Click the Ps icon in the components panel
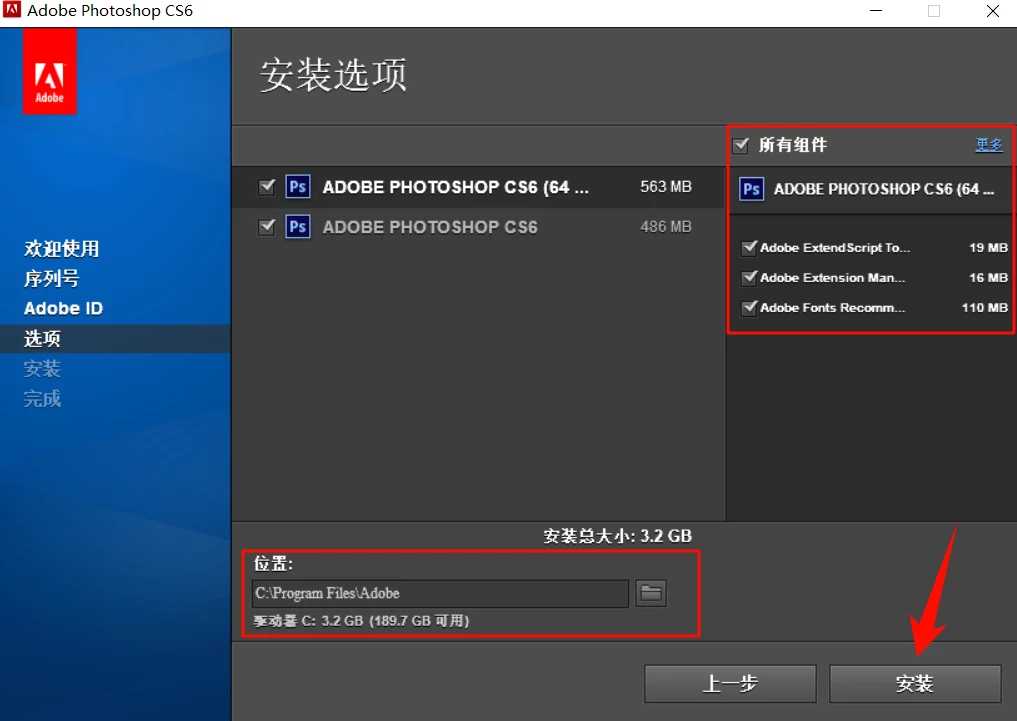Screen dimensions: 1017x721 (752, 189)
